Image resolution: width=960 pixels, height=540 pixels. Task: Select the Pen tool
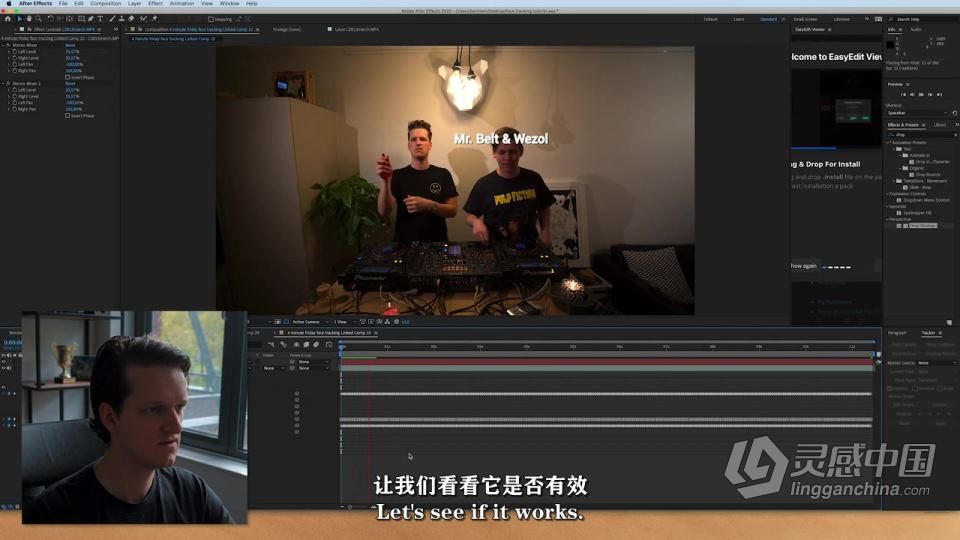click(x=91, y=19)
